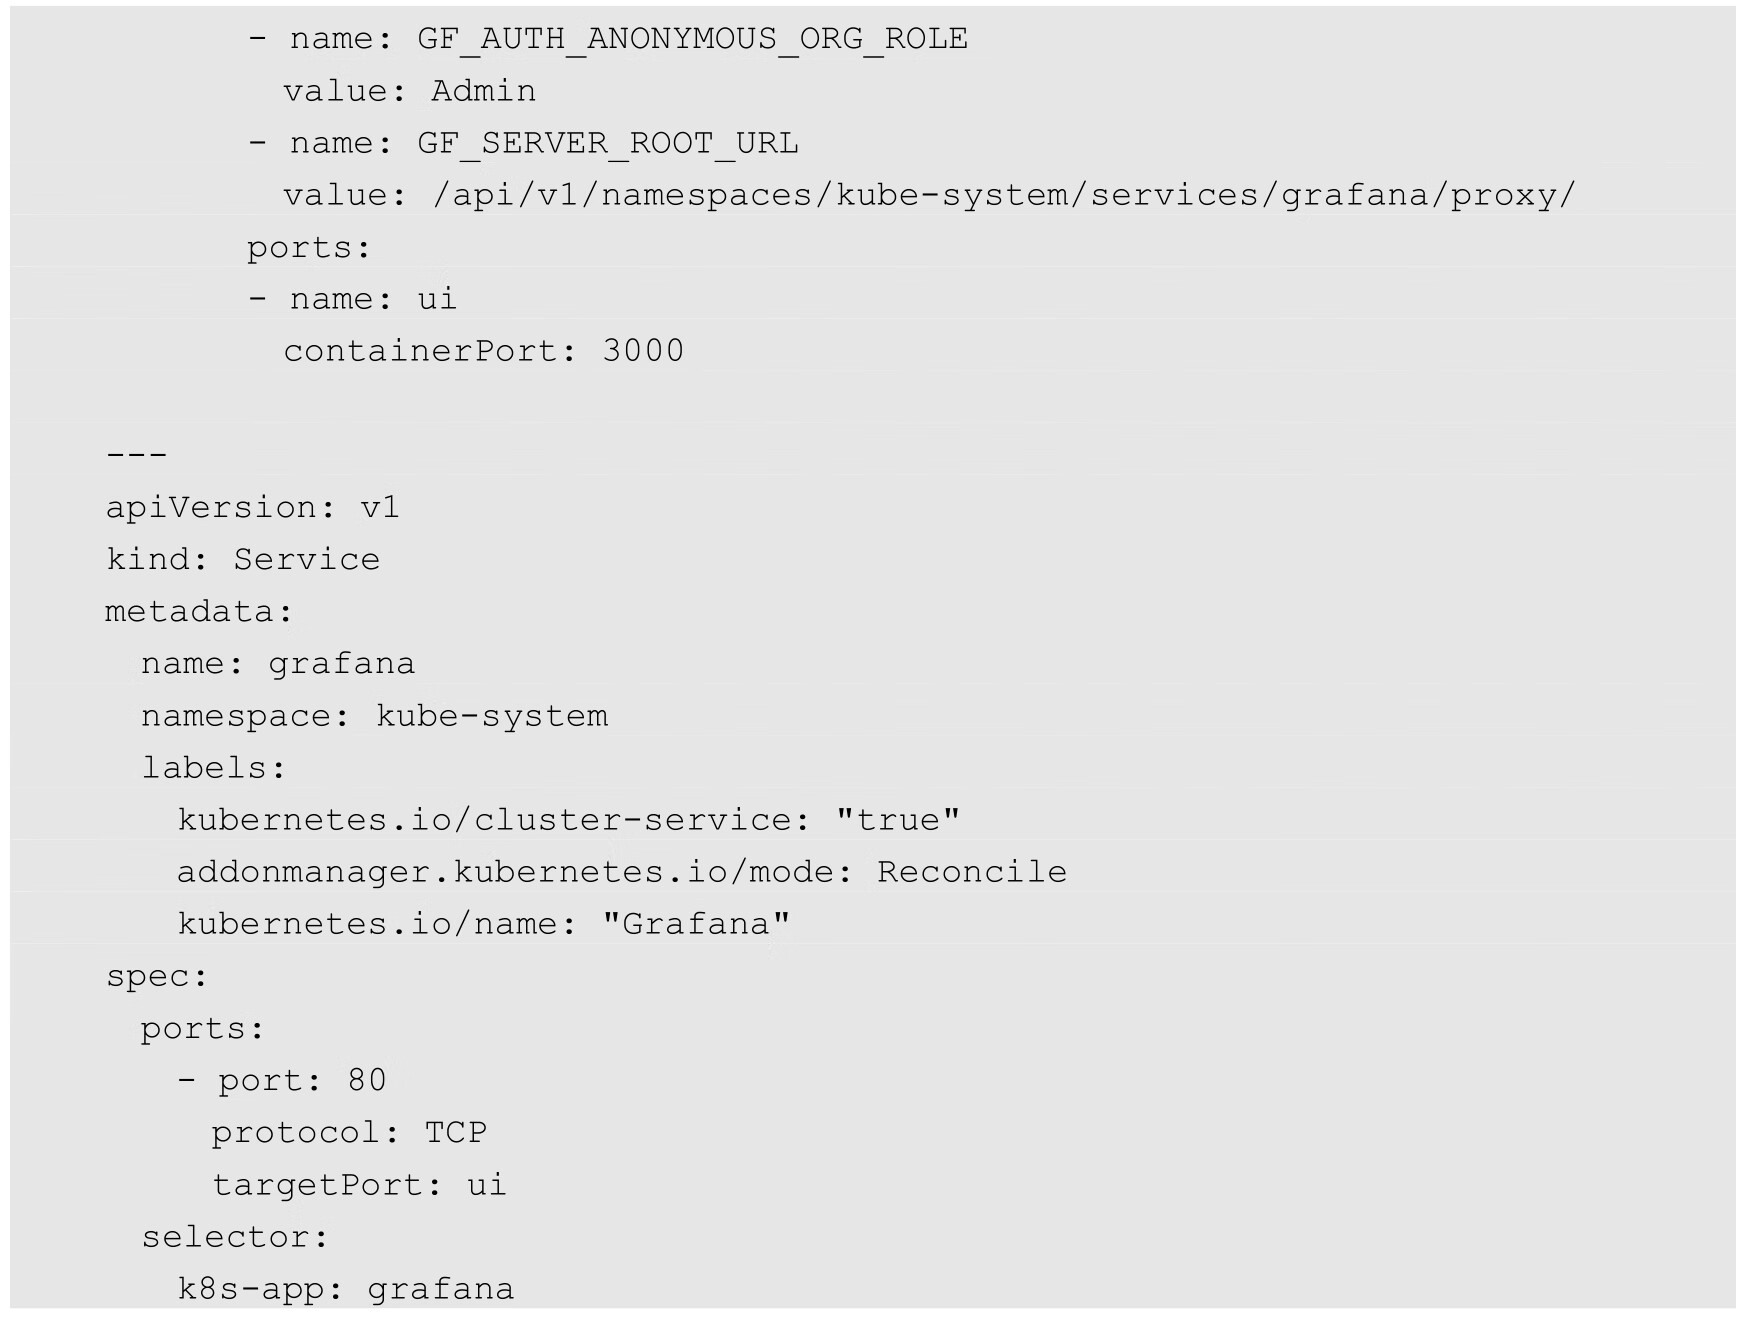Click the Reconcile mode value
The width and height of the screenshot is (1742, 1317).
[x=971, y=872]
